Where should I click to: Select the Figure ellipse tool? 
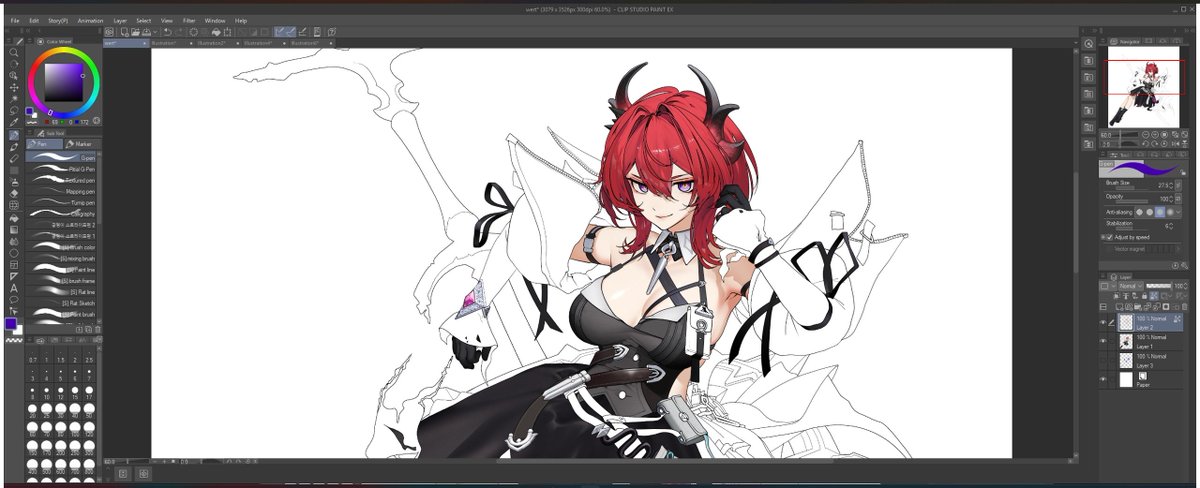tap(14, 252)
